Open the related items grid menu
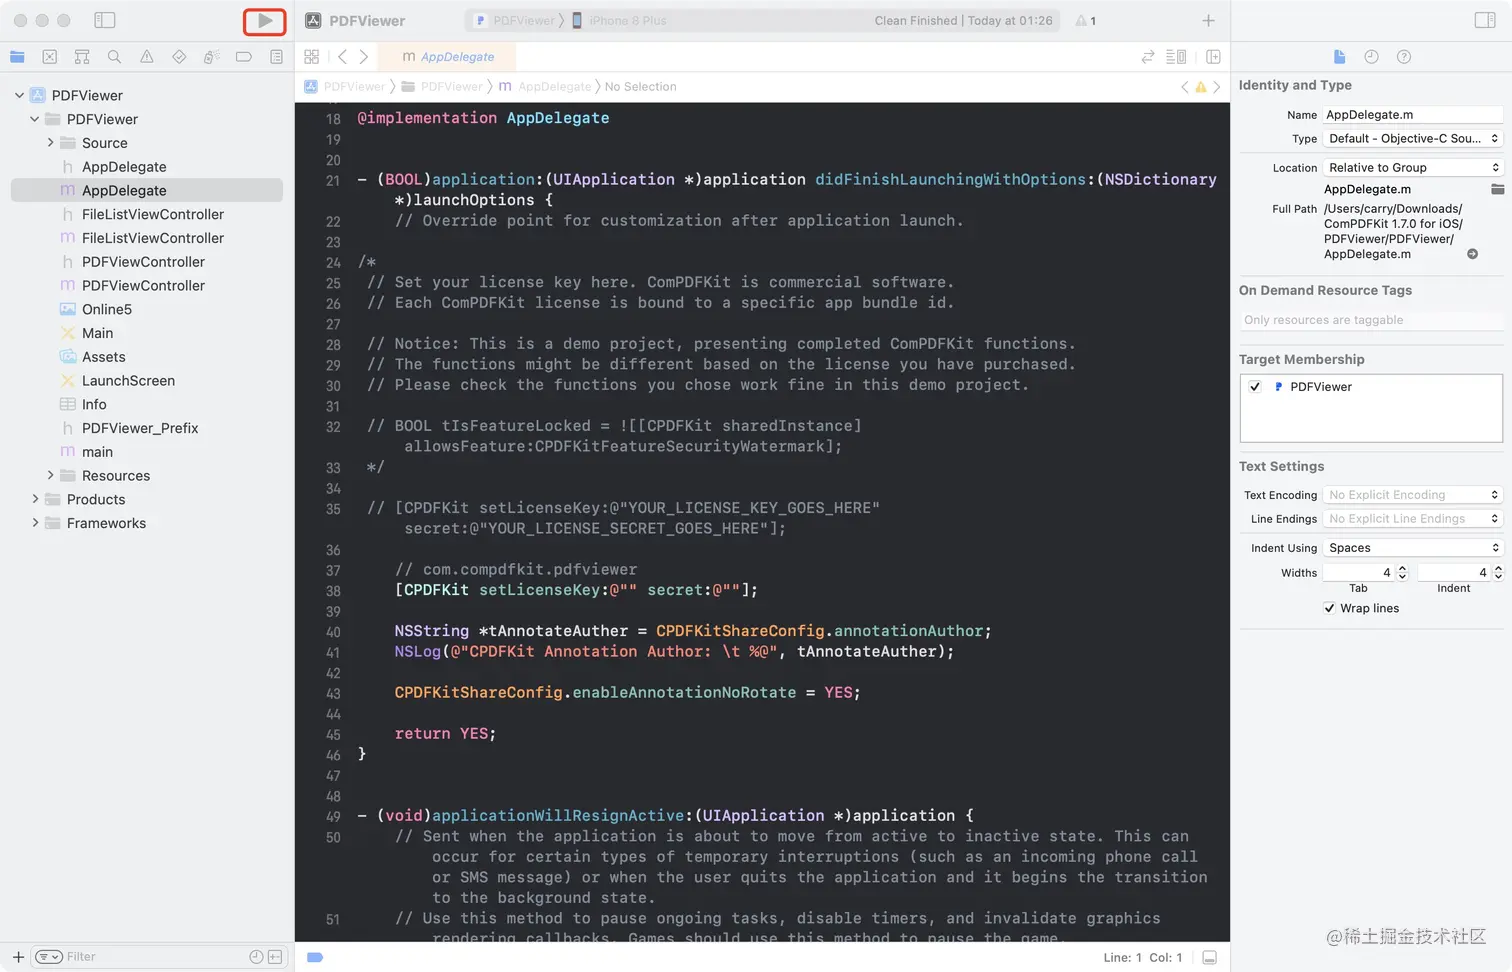This screenshot has width=1512, height=972. click(312, 57)
